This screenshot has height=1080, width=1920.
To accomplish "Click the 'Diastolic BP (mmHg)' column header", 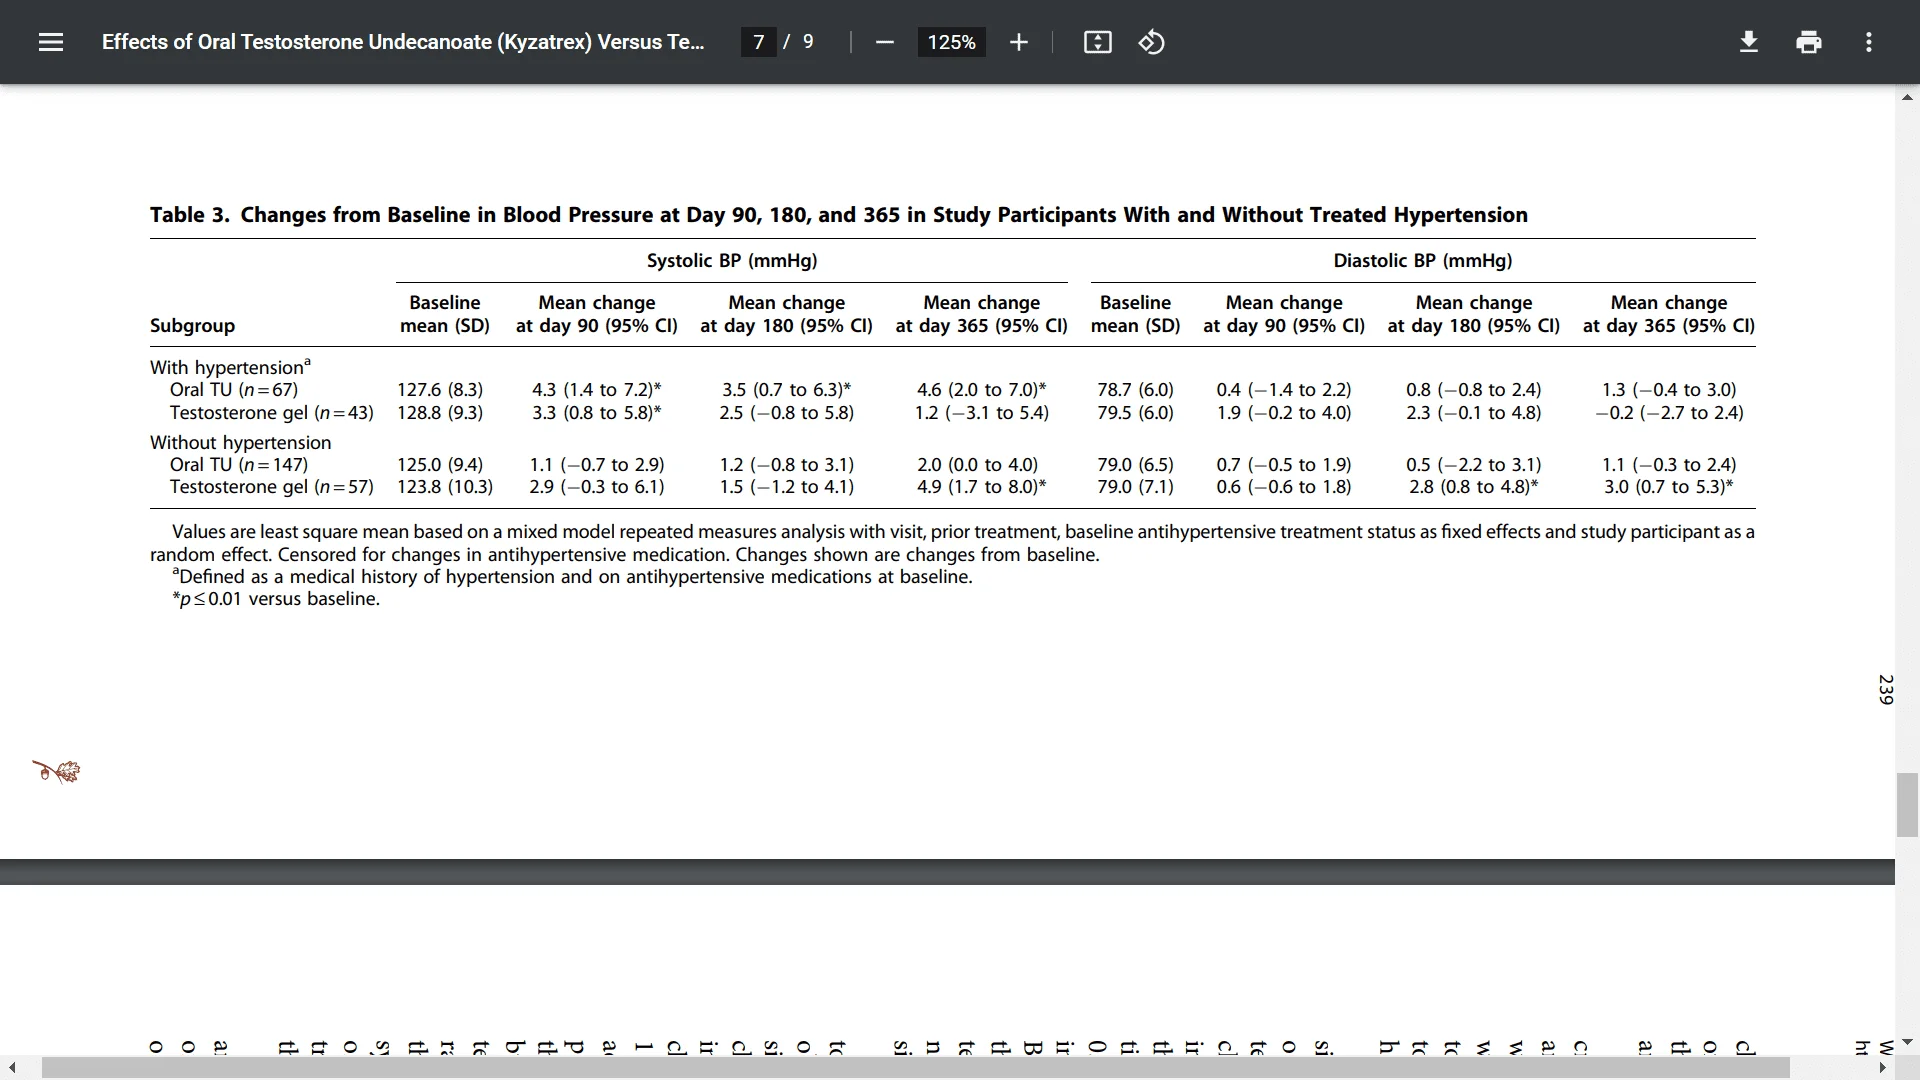I will point(1422,261).
